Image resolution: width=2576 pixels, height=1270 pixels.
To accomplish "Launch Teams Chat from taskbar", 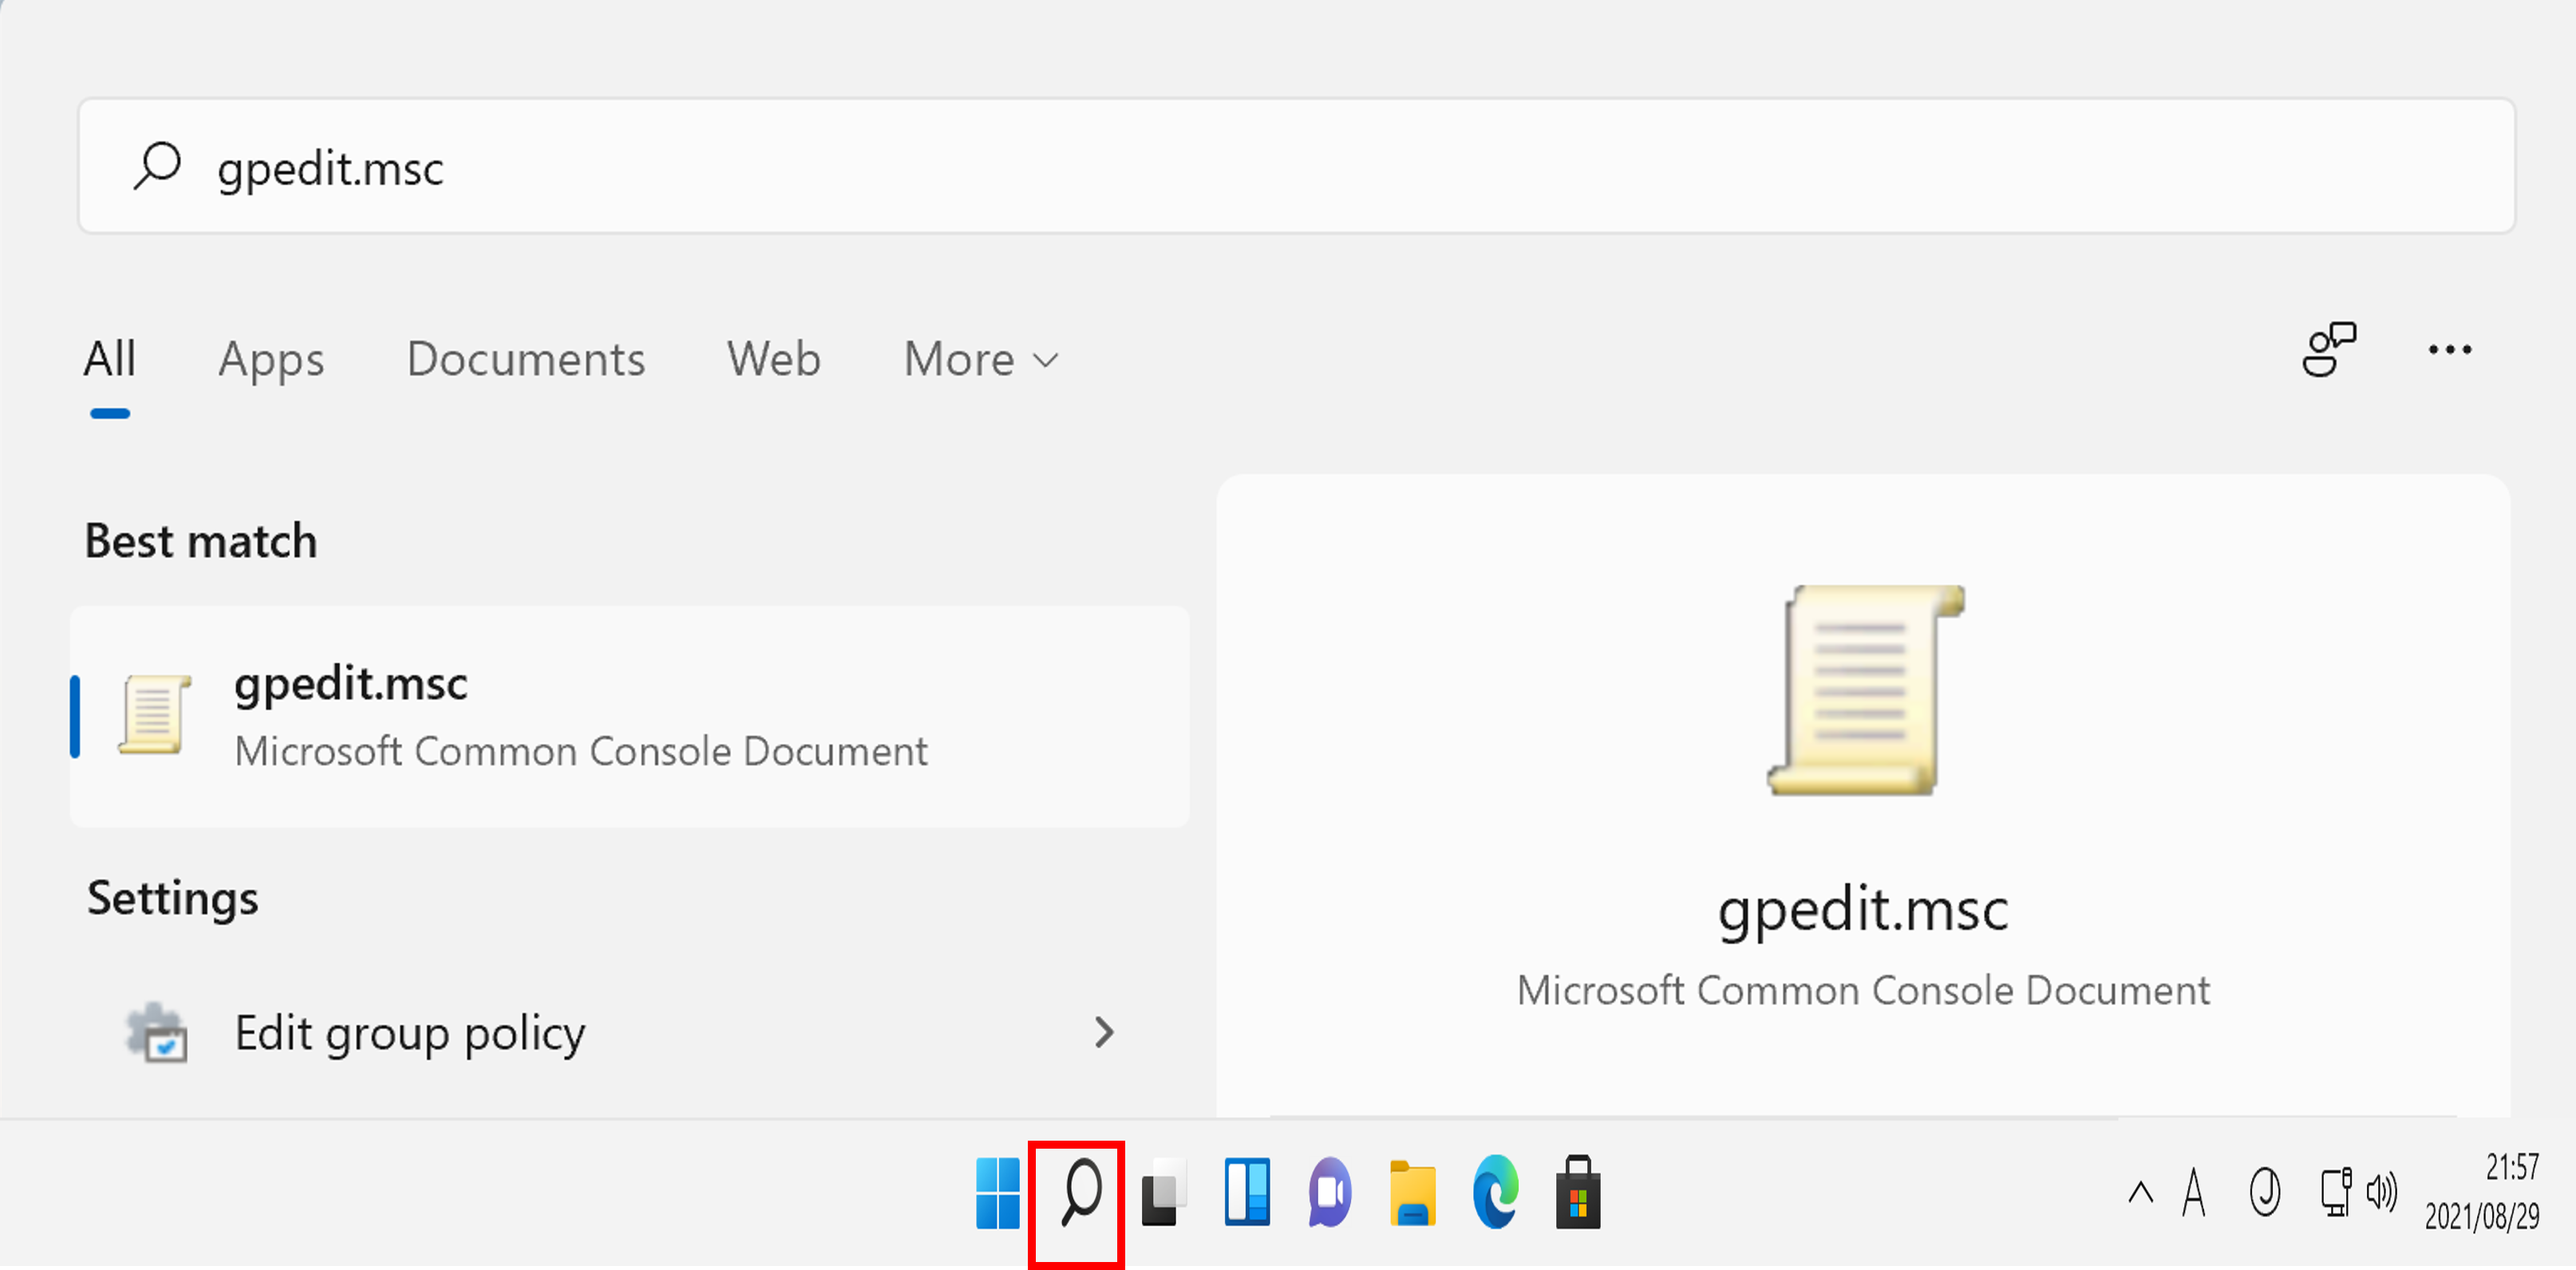I will coord(1329,1192).
